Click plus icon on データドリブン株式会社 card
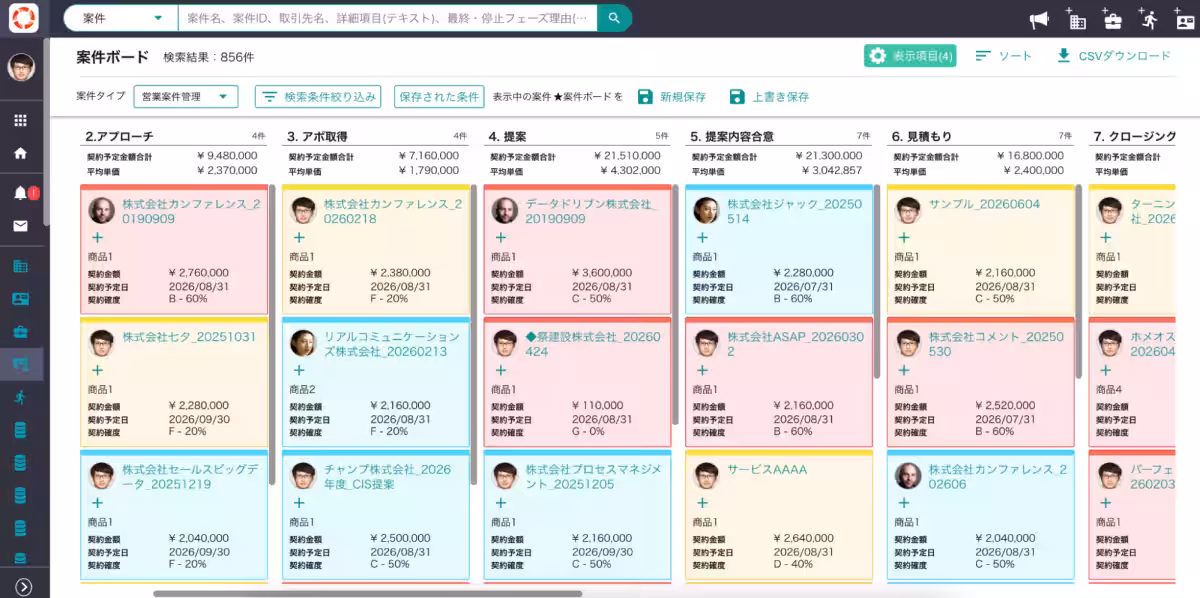The image size is (1200, 598). coord(501,238)
